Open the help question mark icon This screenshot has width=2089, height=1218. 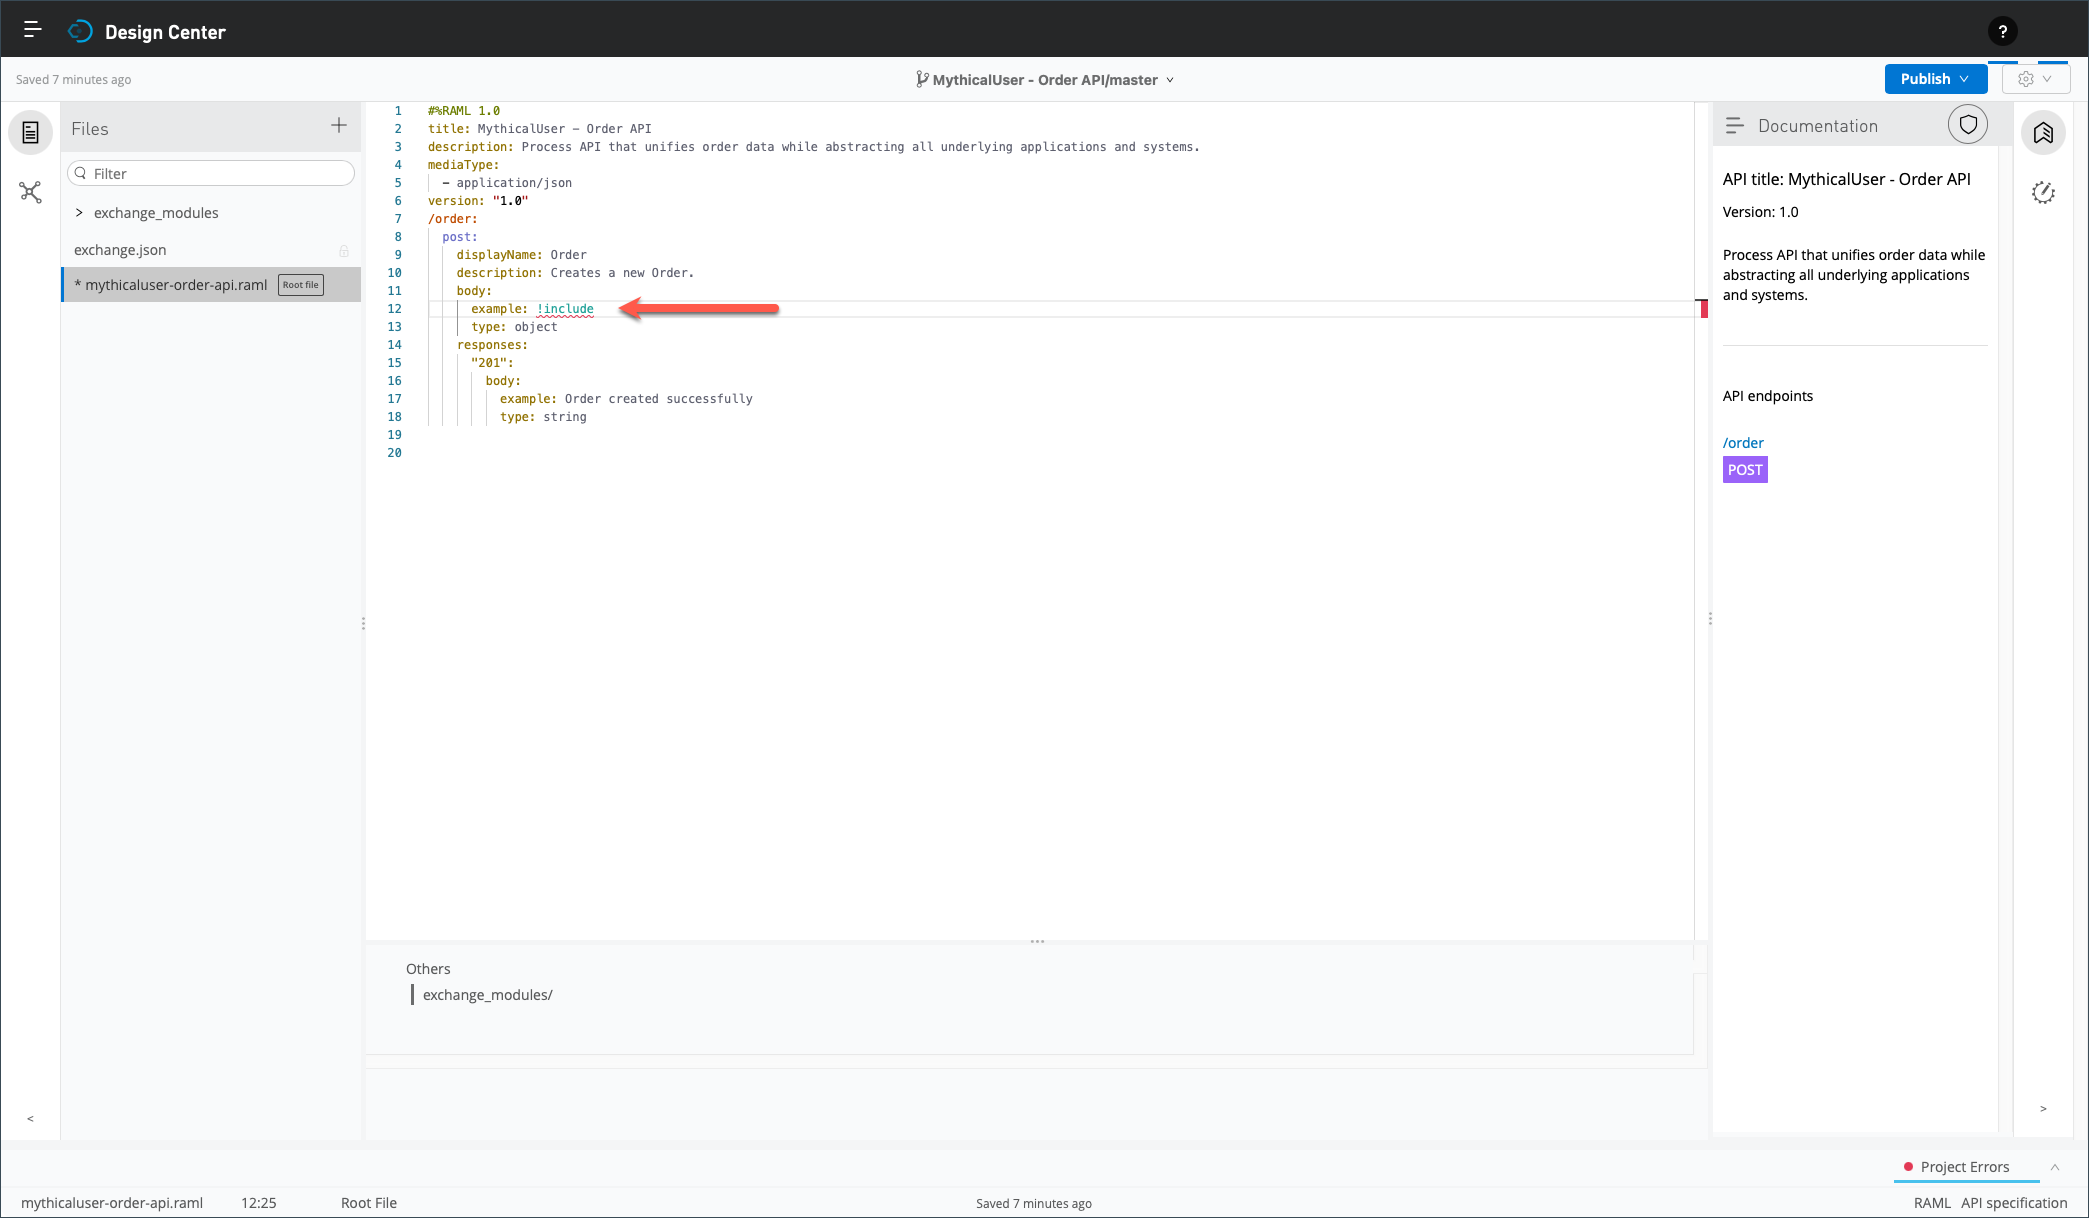pos(2002,32)
